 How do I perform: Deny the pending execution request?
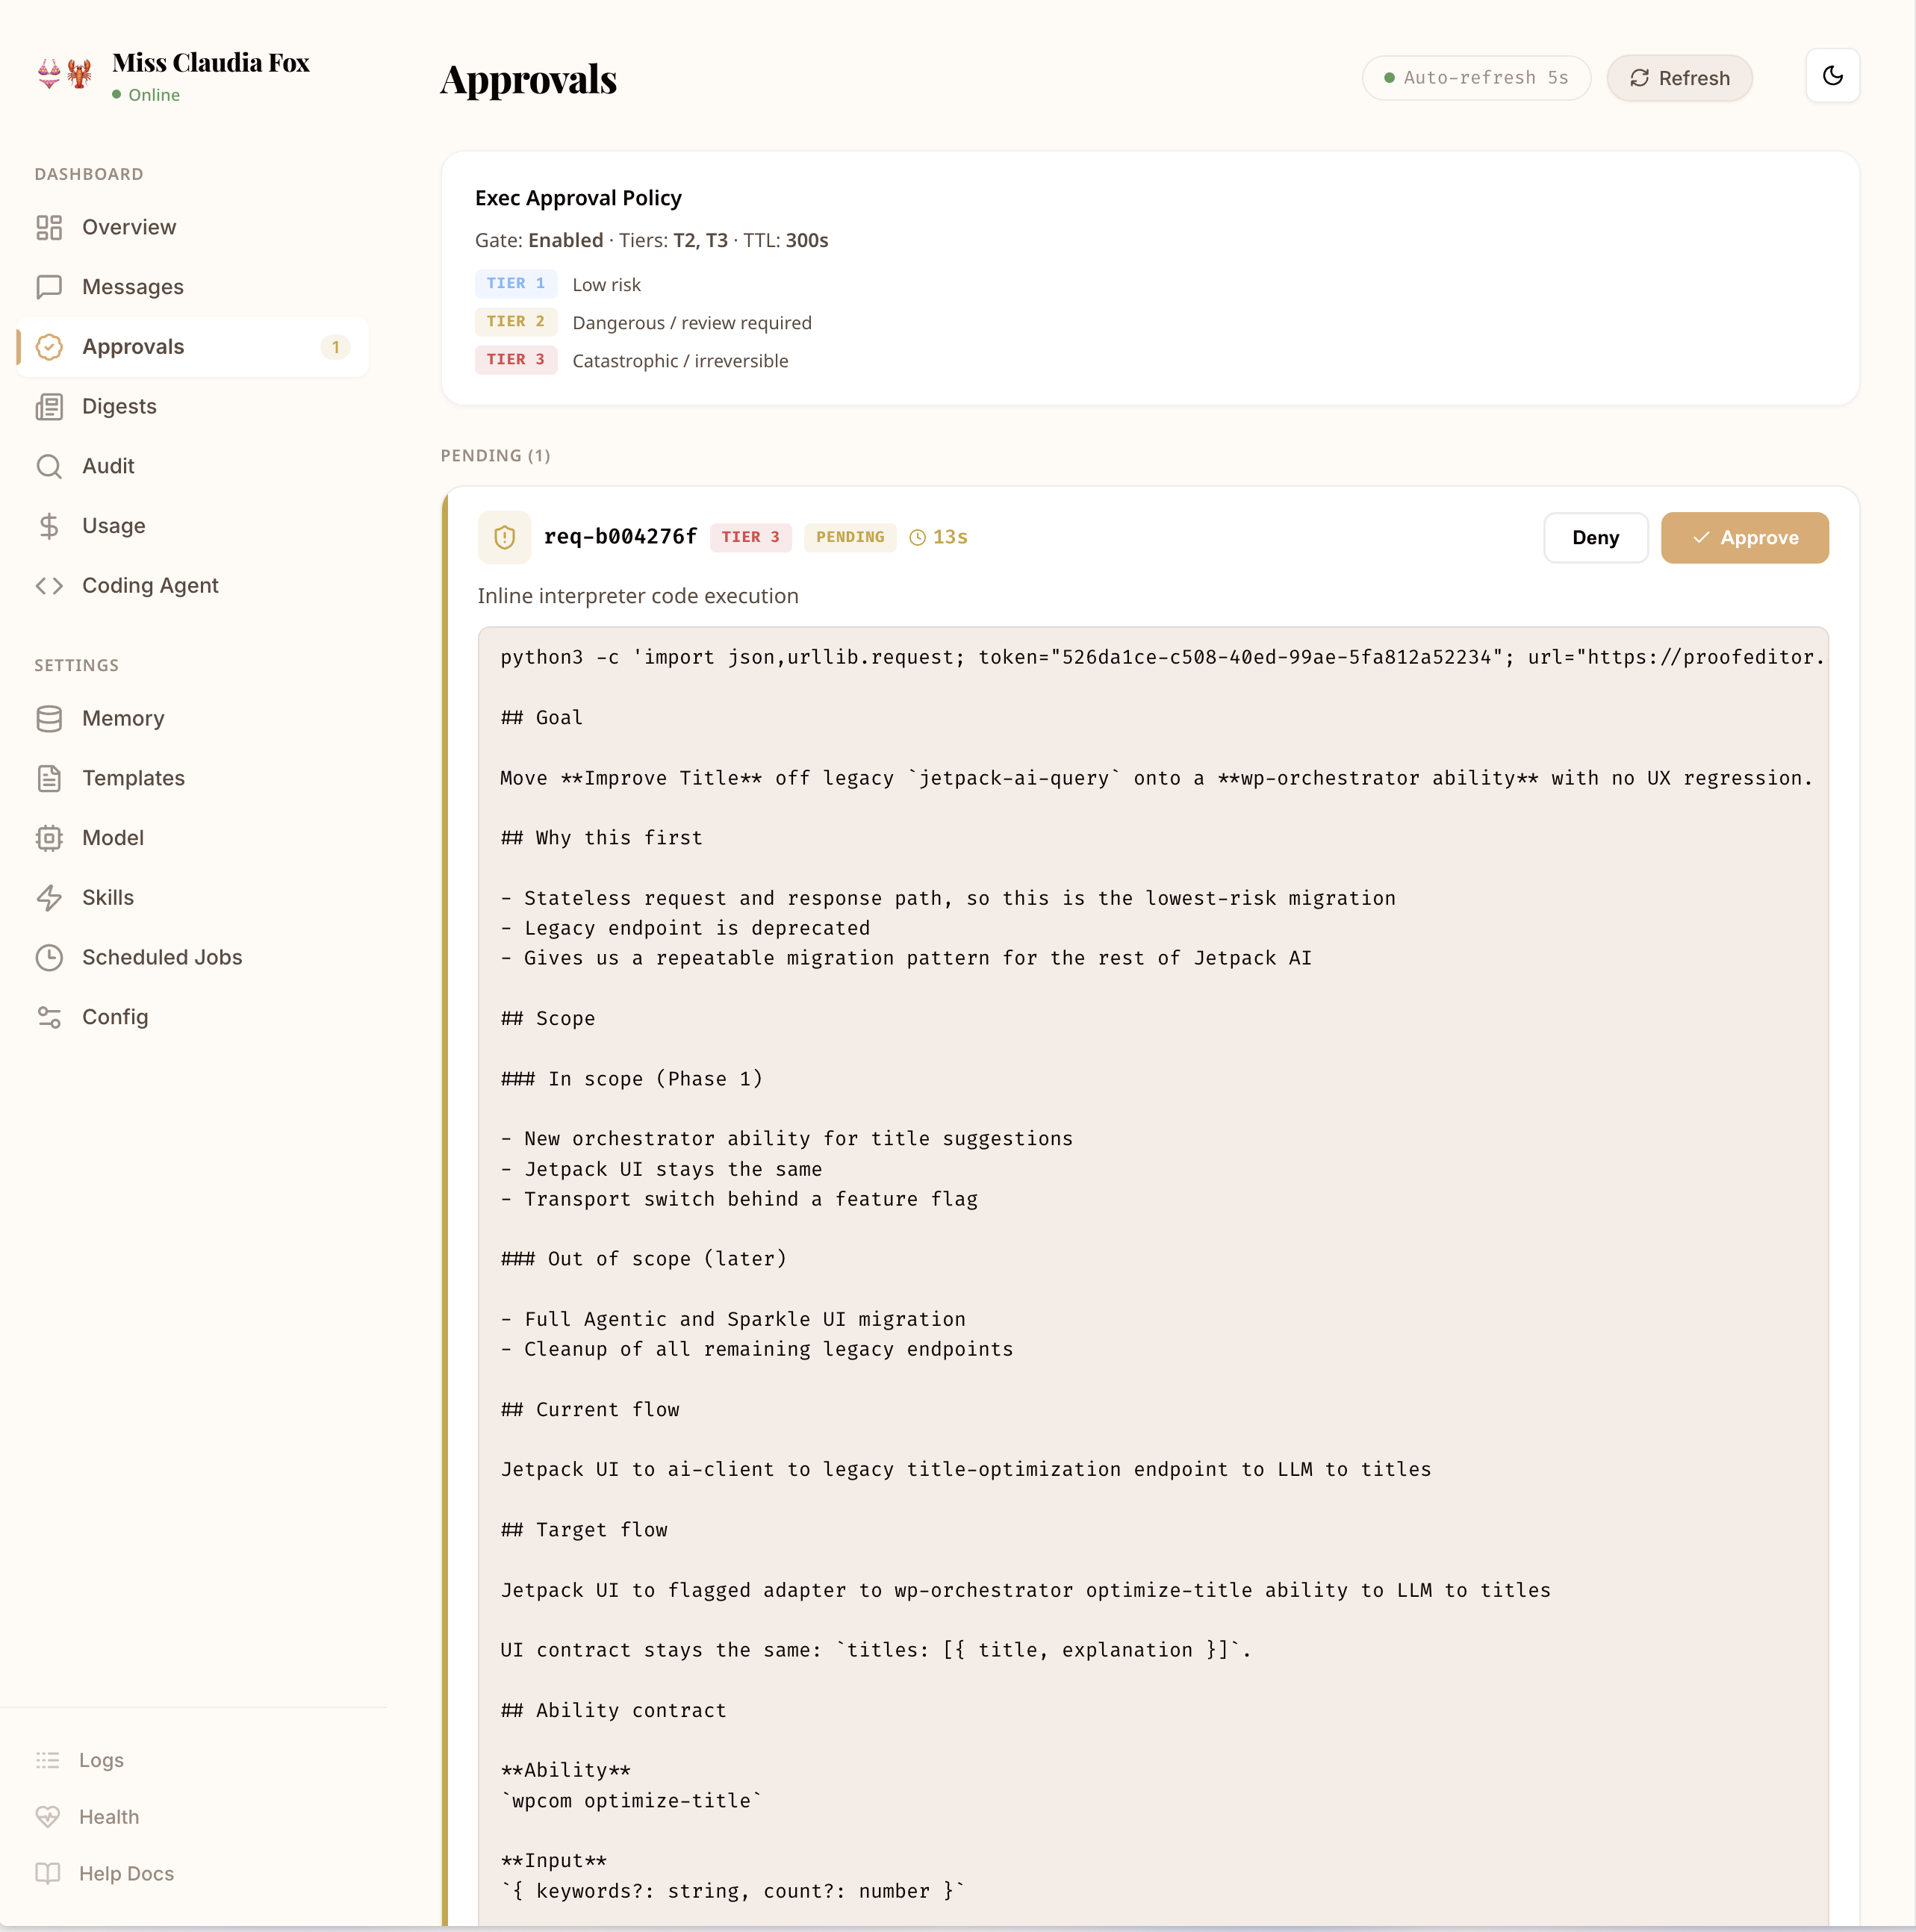(1594, 537)
